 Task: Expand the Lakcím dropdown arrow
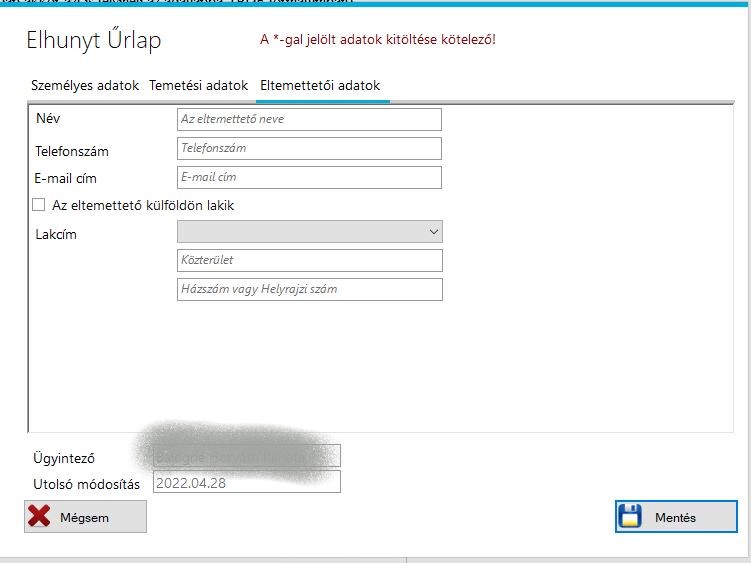(x=433, y=232)
